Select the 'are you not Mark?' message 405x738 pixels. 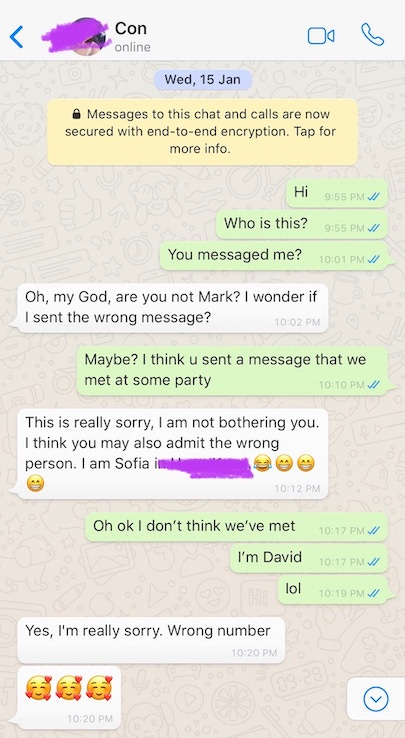point(173,308)
